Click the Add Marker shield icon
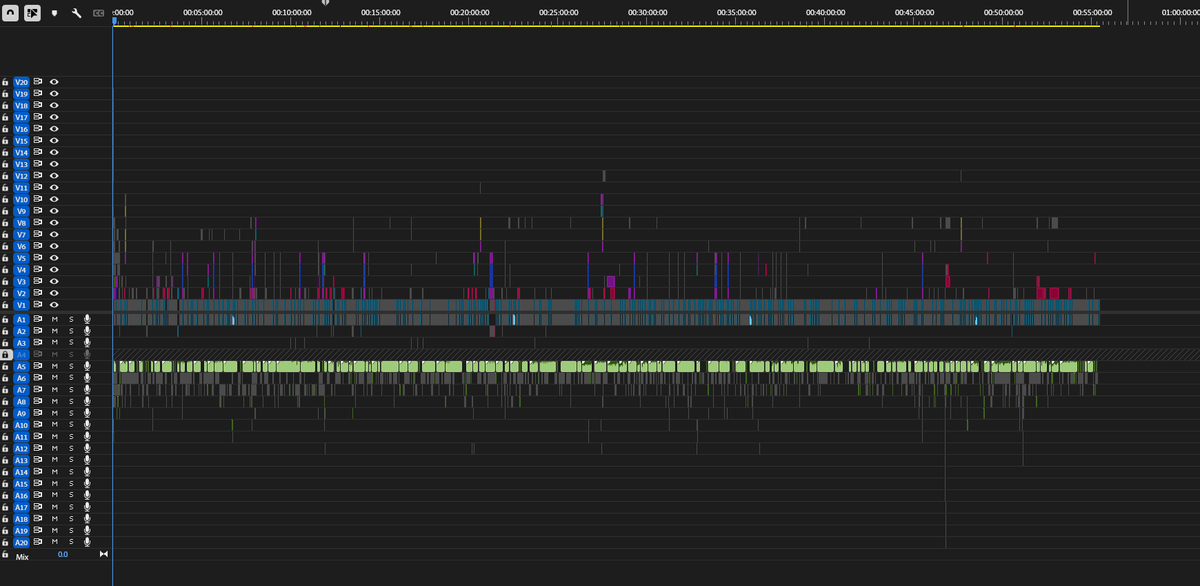 (x=54, y=13)
